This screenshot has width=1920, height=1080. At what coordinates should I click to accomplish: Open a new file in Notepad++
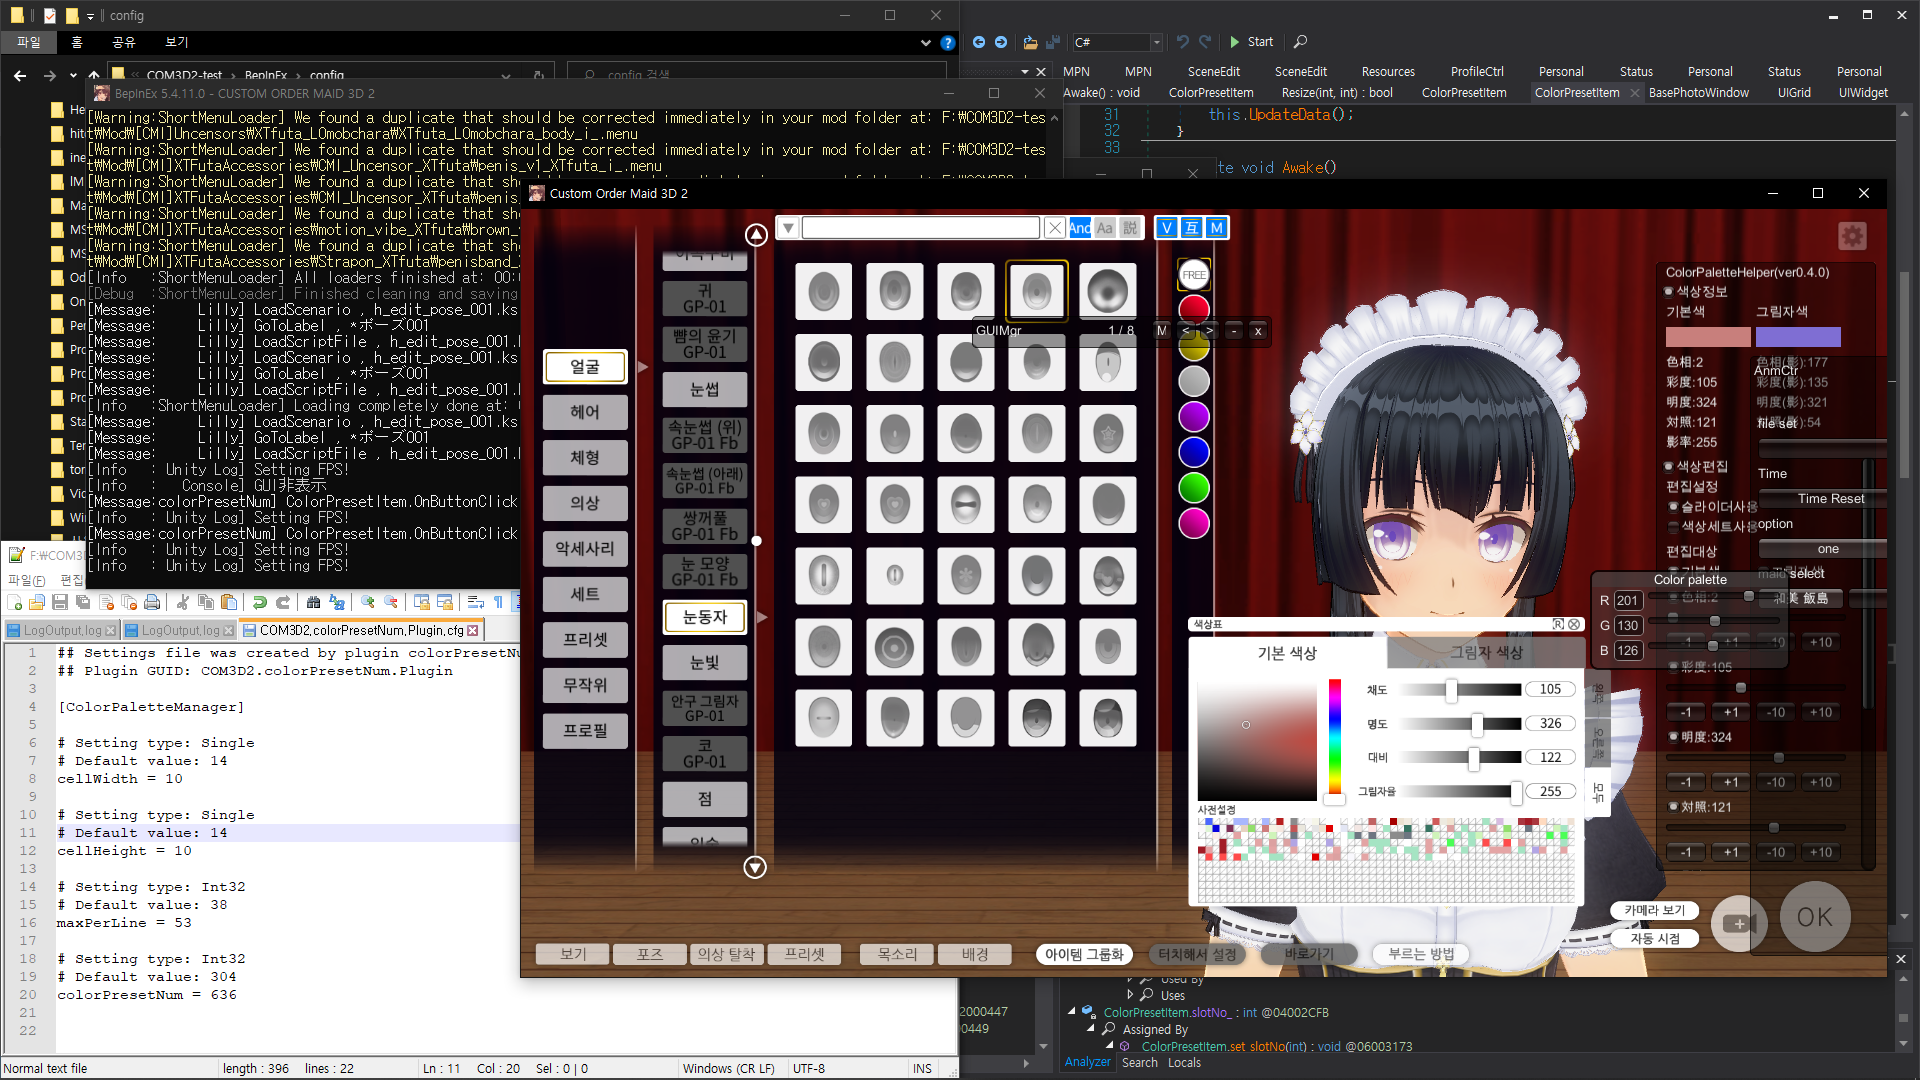14,602
